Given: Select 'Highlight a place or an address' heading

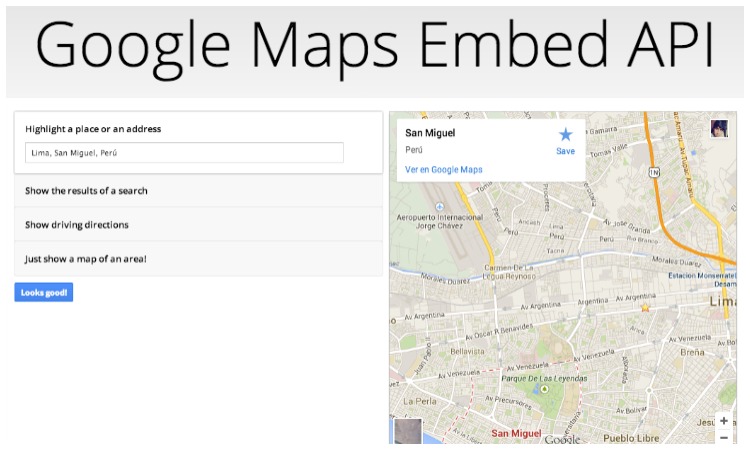Looking at the screenshot, I should pyautogui.click(x=93, y=129).
